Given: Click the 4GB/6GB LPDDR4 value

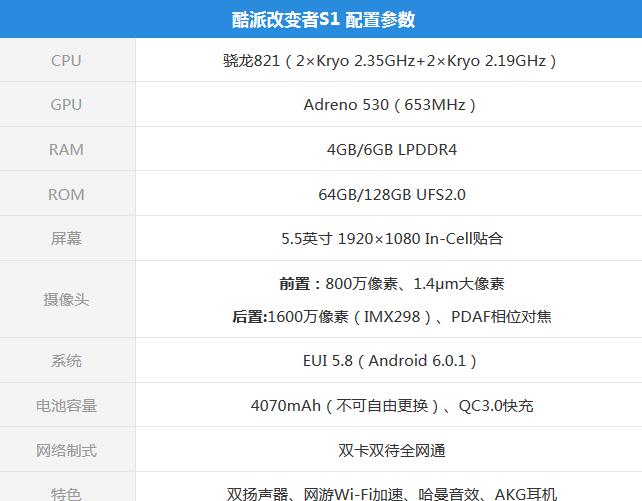Looking at the screenshot, I should (391, 149).
